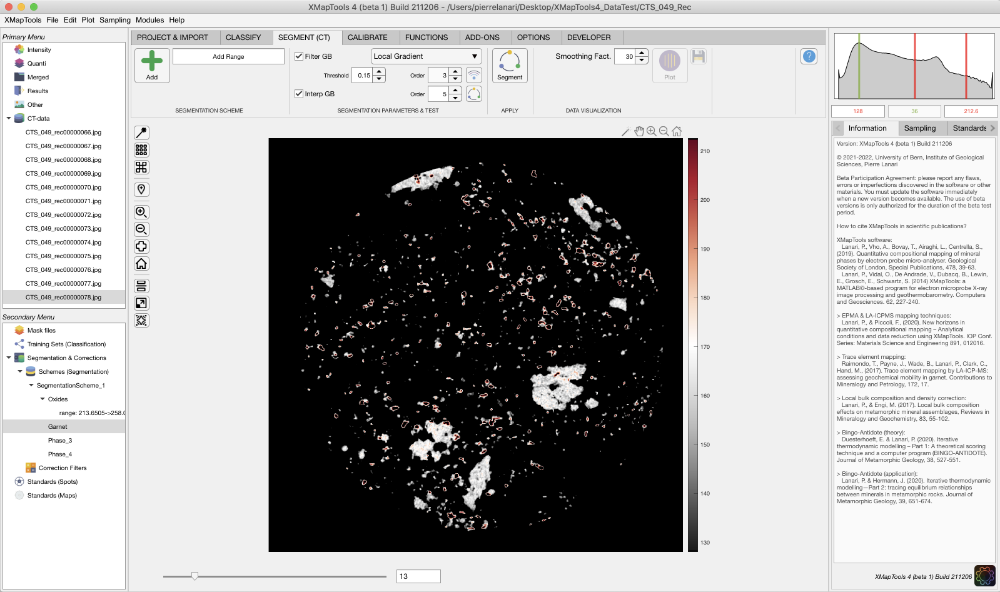
Task: Click the green Add button in Segmentation Scheme
Action: [152, 62]
